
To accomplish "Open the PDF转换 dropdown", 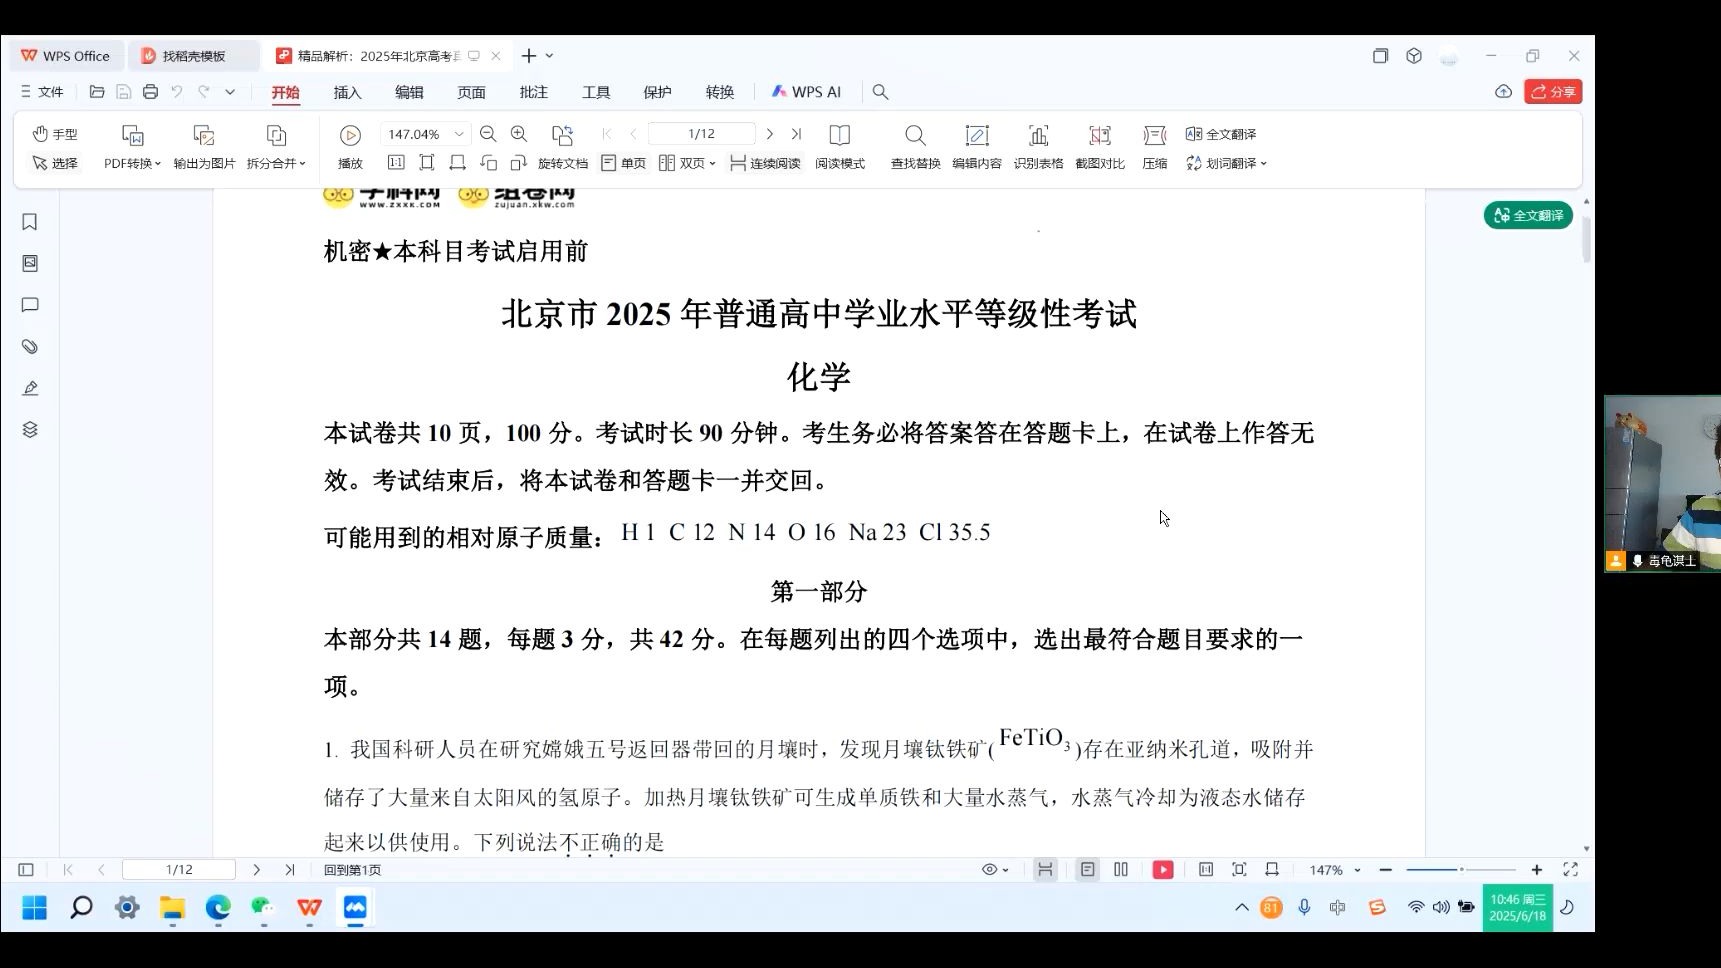I will (130, 163).
